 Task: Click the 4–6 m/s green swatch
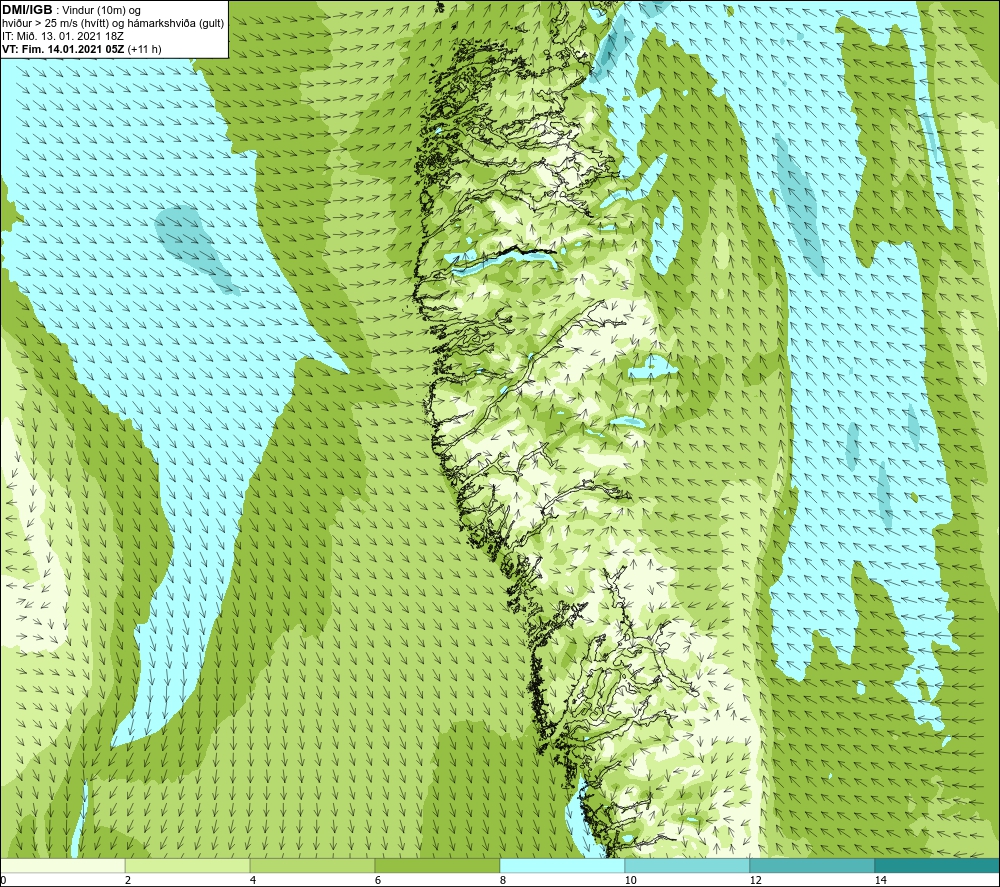pos(312,865)
